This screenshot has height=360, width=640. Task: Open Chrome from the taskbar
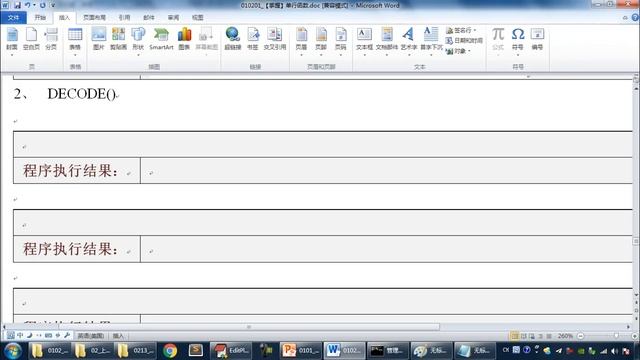pyautogui.click(x=170, y=351)
